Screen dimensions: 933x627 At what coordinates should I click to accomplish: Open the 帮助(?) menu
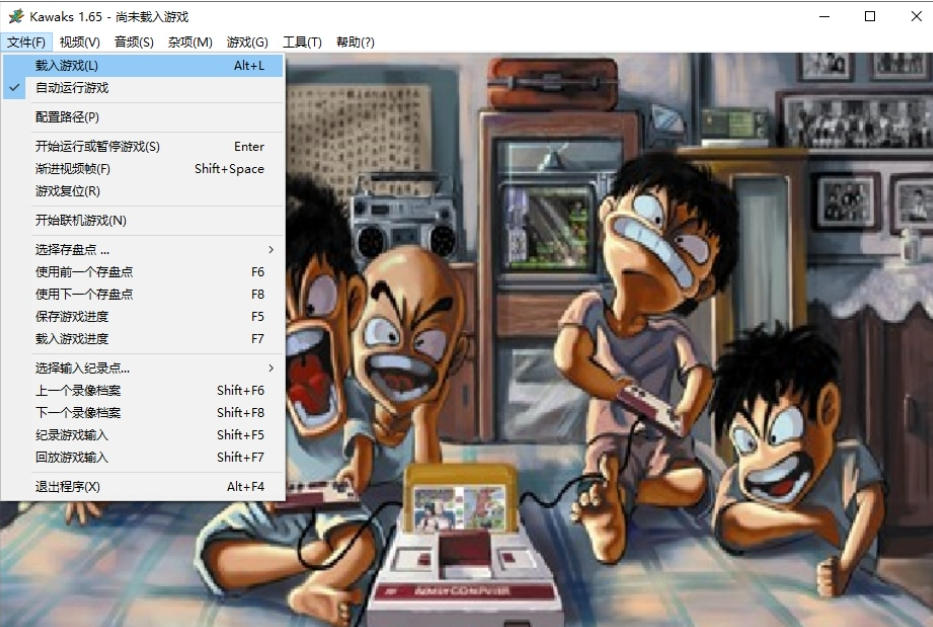click(x=355, y=42)
